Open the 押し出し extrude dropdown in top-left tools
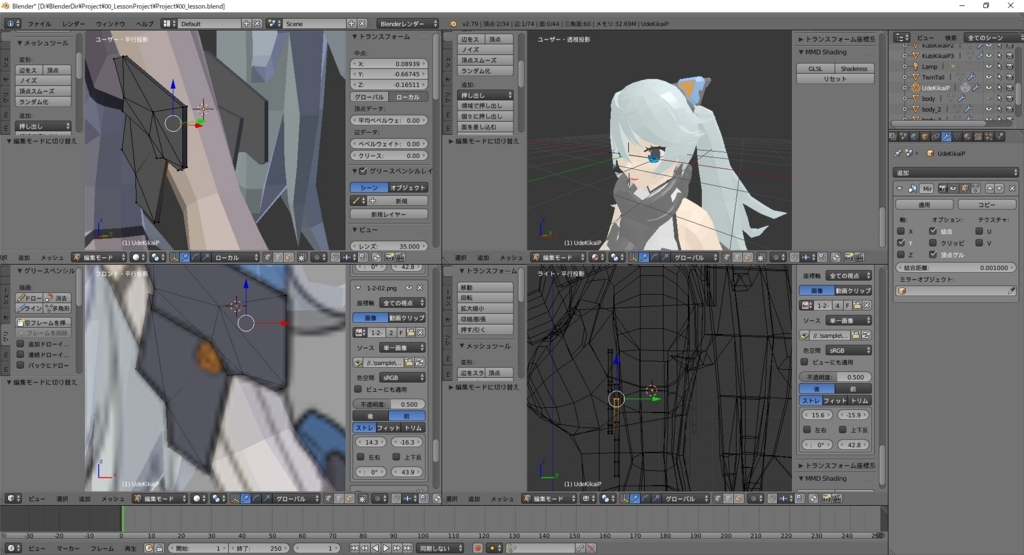This screenshot has width=1024, height=555. 44,126
